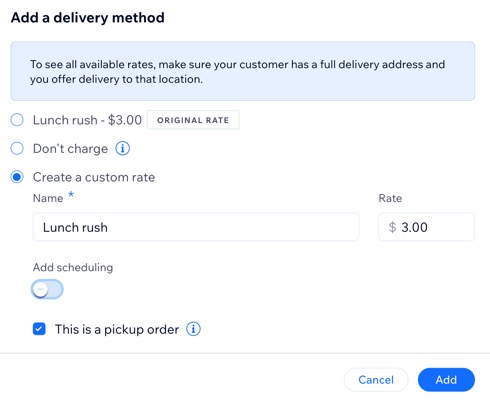Click the Rate amount field showing 3.00
The height and width of the screenshot is (404, 490).
pyautogui.click(x=426, y=227)
